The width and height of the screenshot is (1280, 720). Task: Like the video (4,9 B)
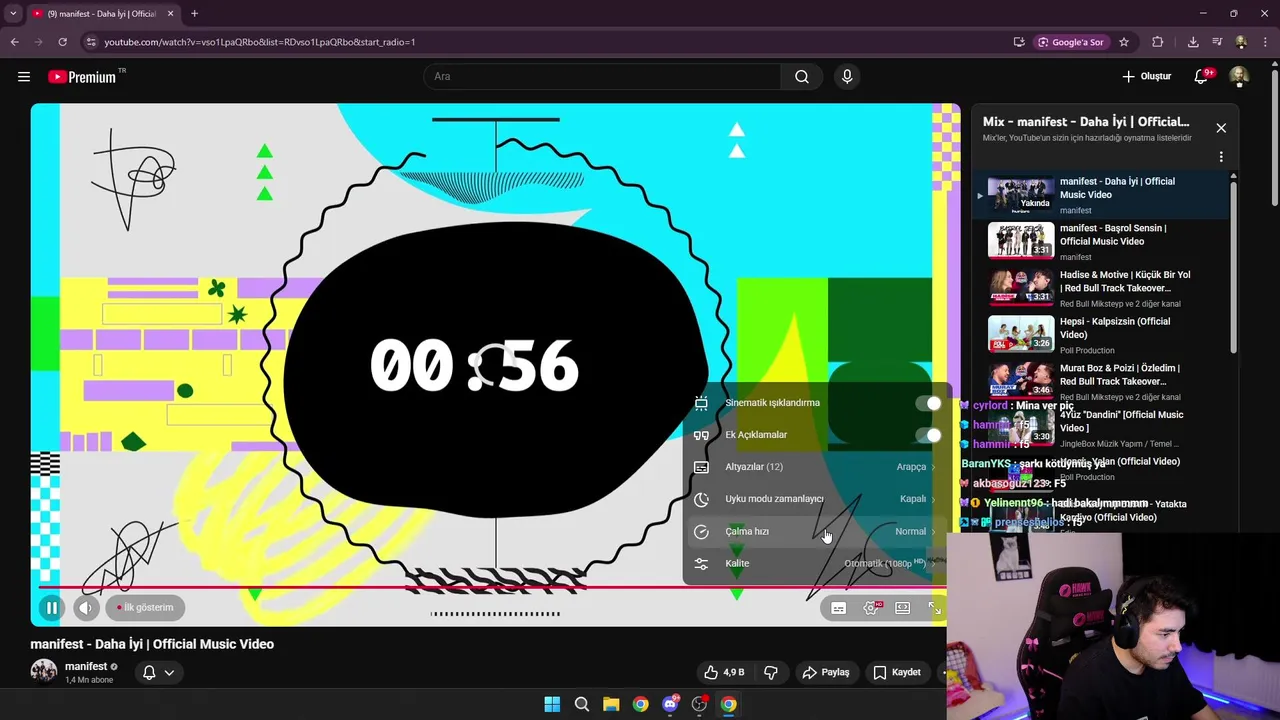click(x=724, y=672)
